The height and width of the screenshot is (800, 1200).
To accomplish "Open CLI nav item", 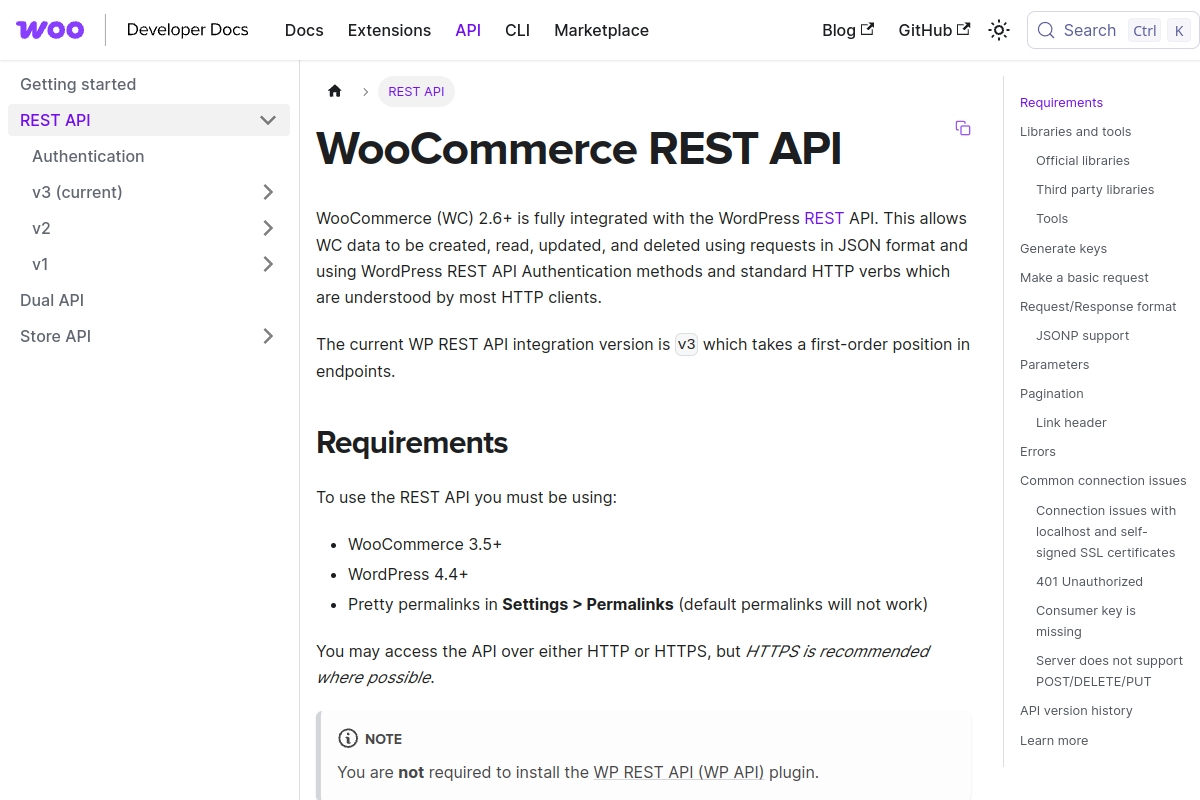I will click(x=517, y=30).
